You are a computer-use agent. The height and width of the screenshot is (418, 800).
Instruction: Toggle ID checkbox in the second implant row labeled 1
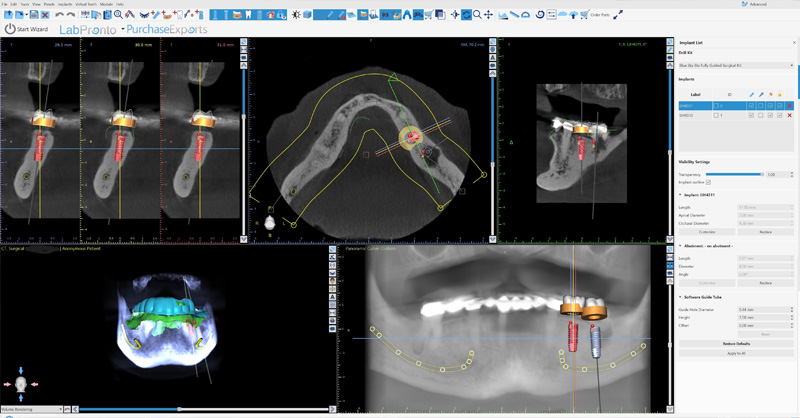point(716,115)
